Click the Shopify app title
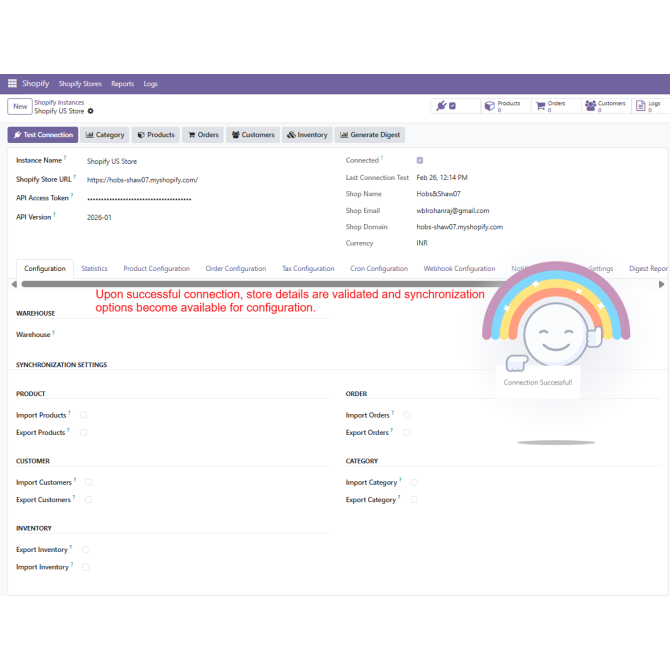The height and width of the screenshot is (670, 670). (x=35, y=83)
